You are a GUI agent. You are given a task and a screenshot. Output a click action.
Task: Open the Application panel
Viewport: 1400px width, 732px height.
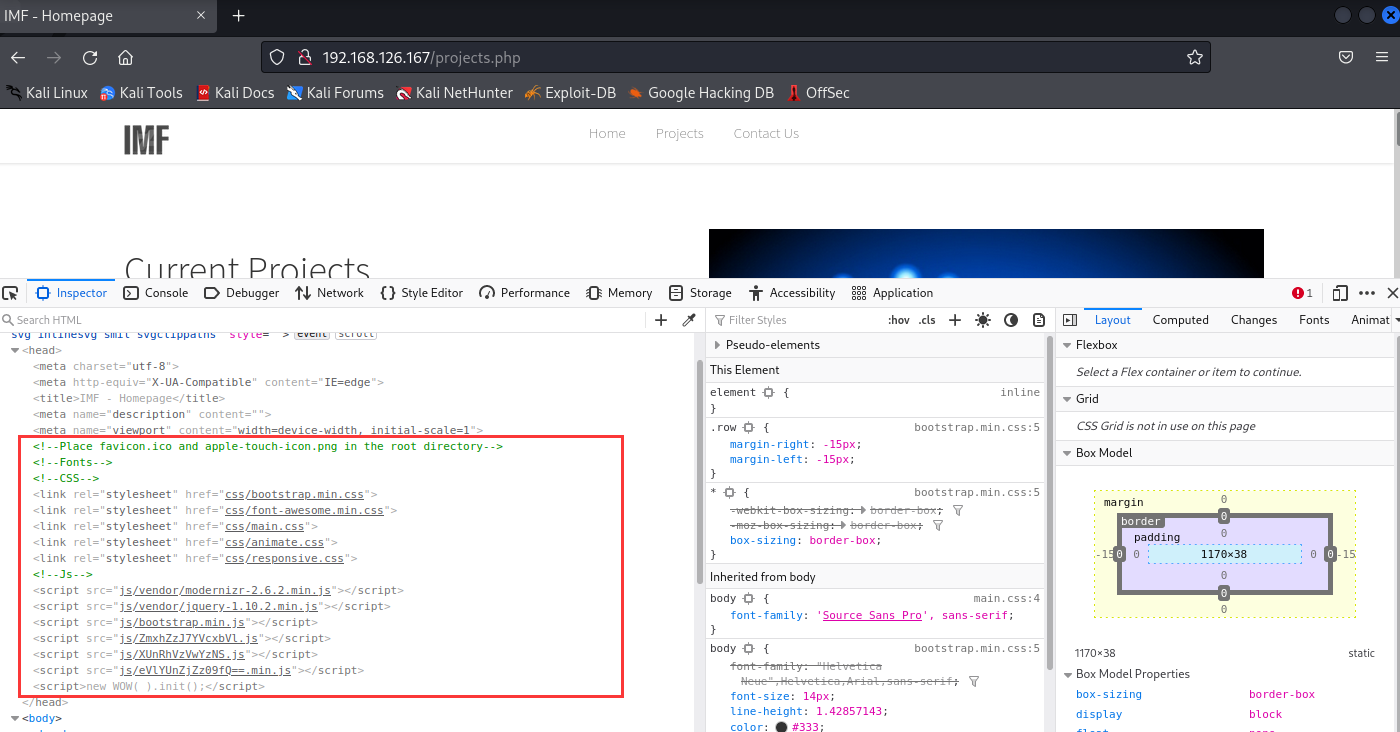(x=892, y=293)
